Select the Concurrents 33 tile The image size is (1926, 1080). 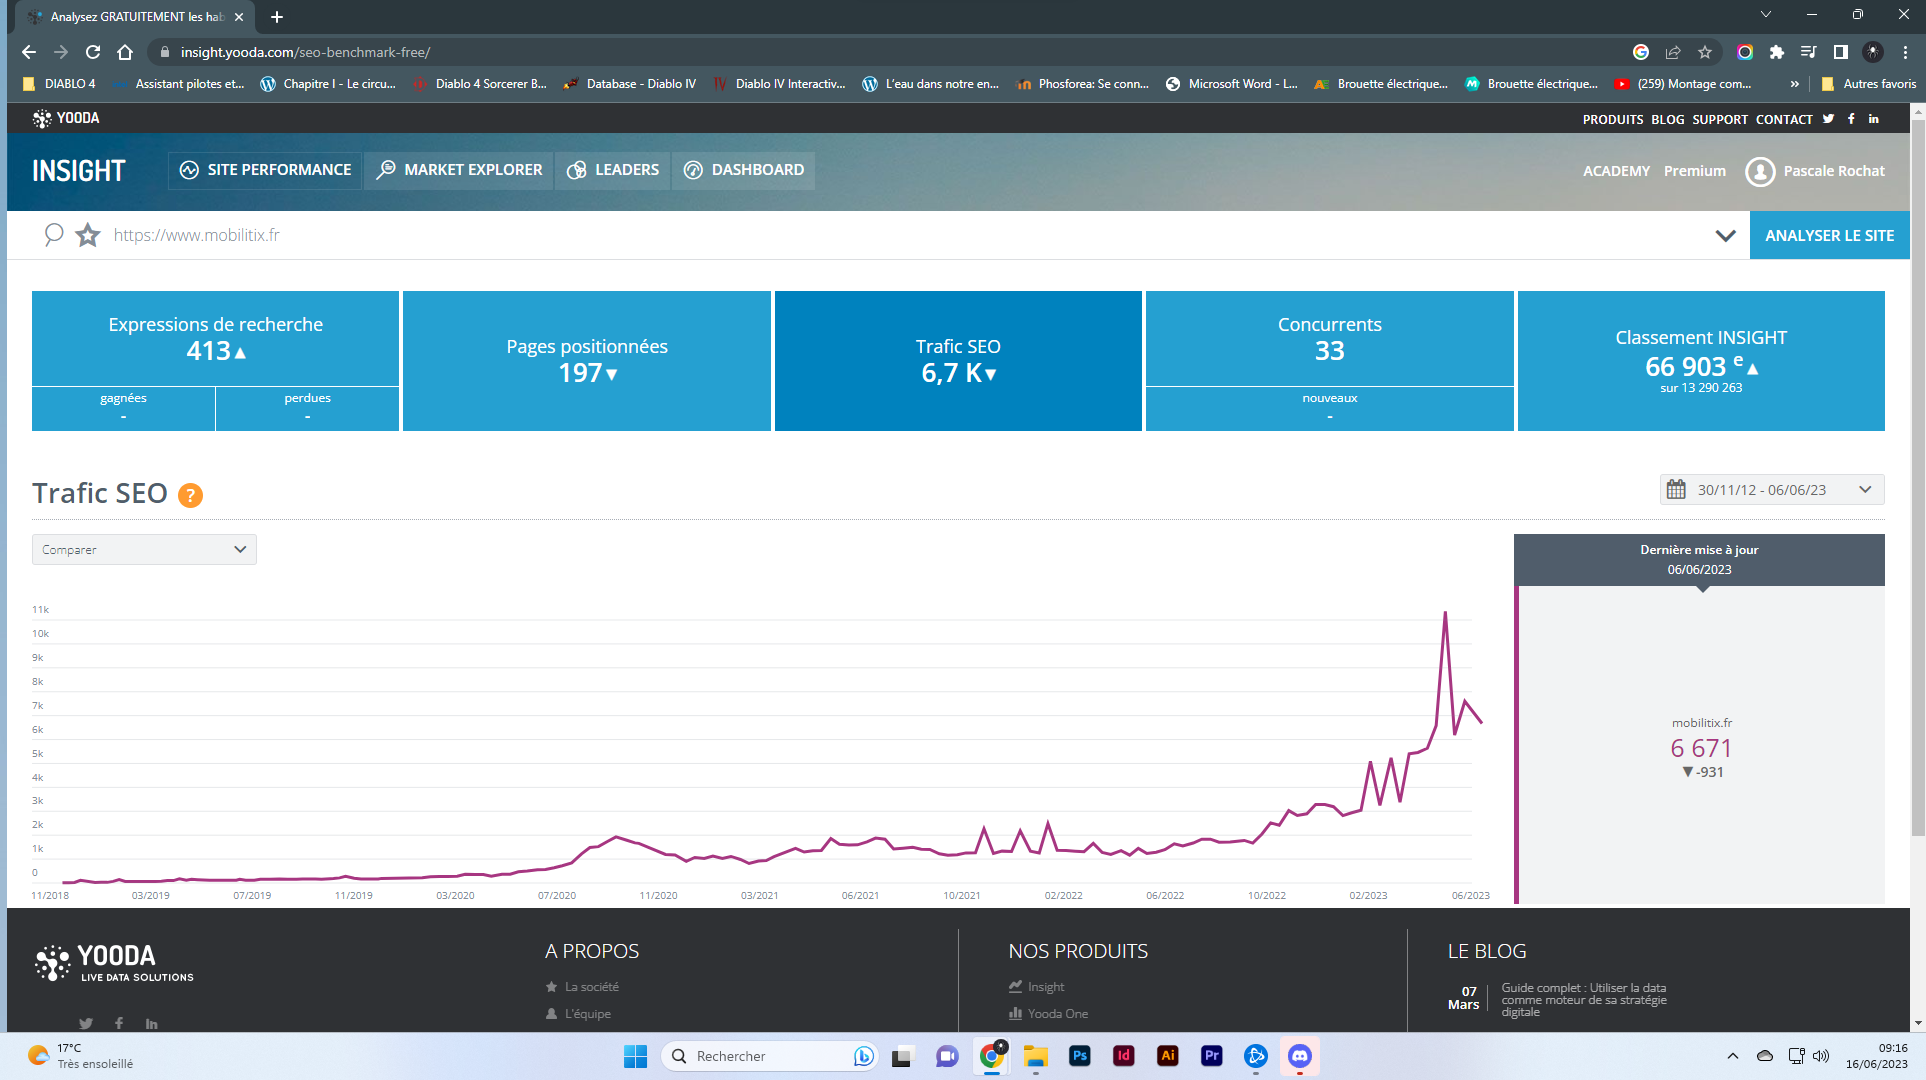[x=1329, y=340]
